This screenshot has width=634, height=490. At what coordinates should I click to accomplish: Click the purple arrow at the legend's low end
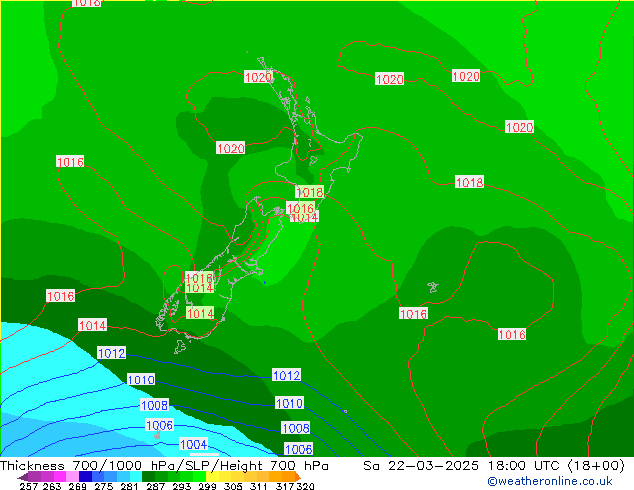[x=23, y=477]
